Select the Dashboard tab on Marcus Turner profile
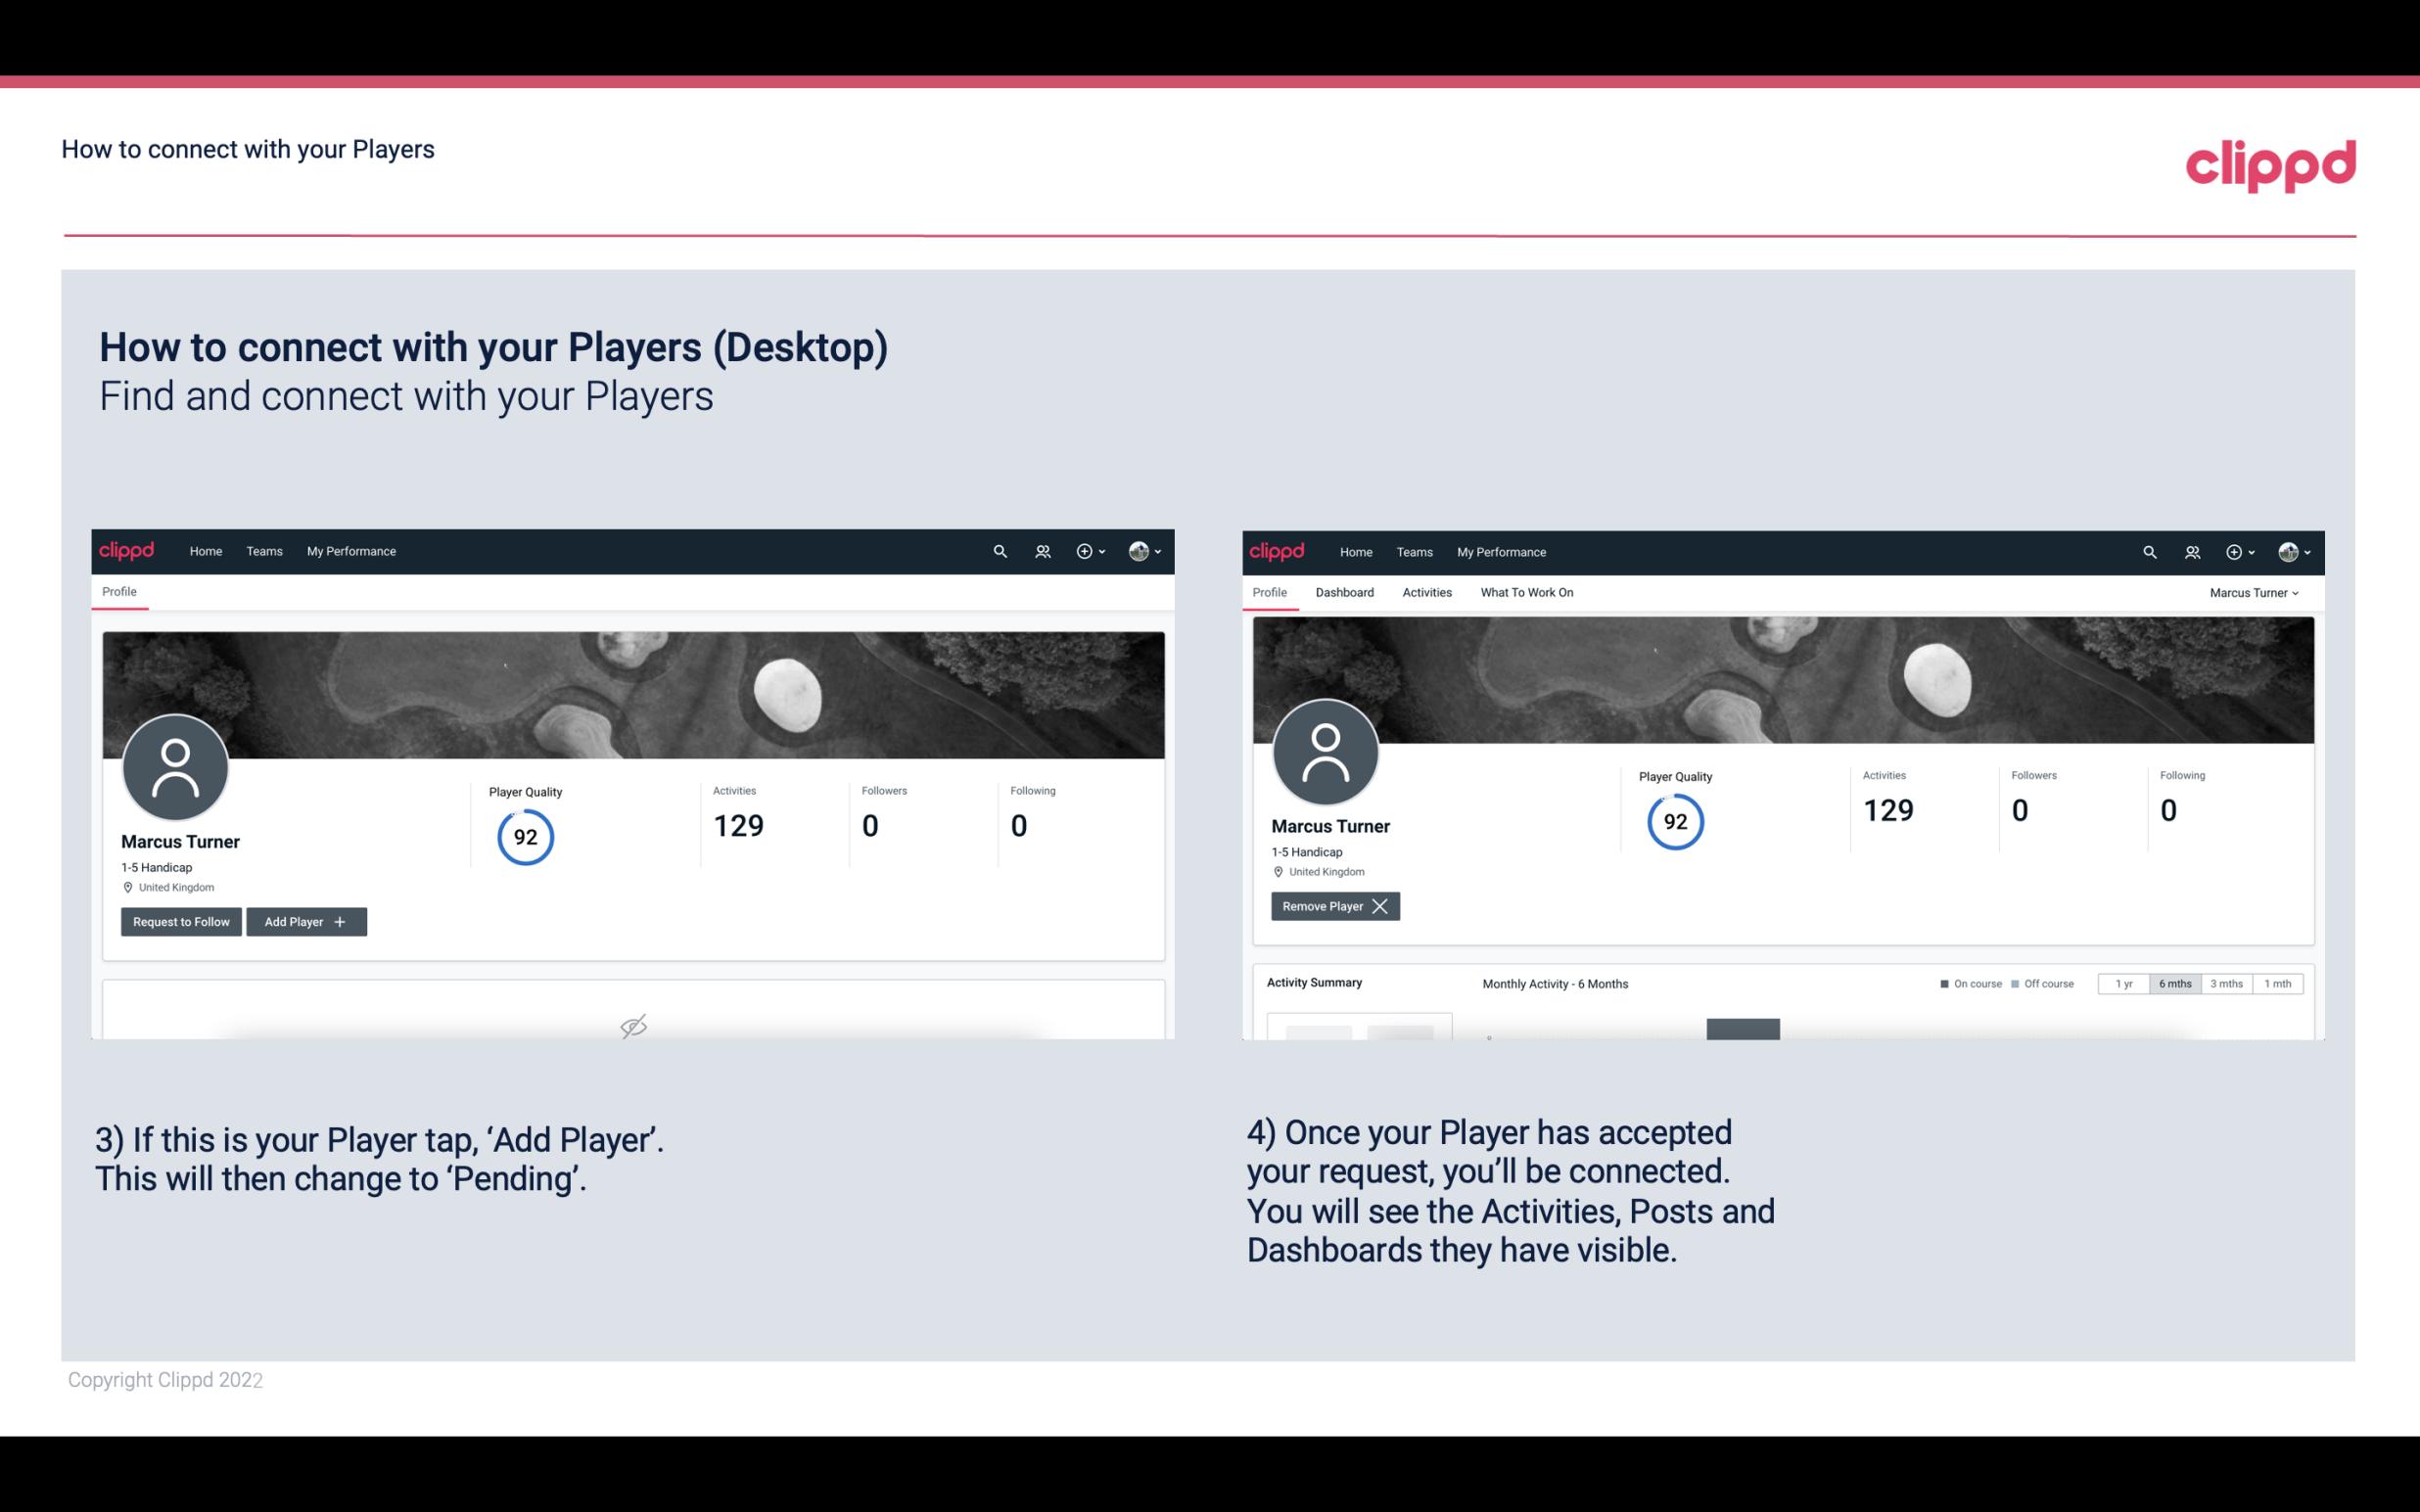Screen dimensions: 2420x1512 (x=1343, y=592)
